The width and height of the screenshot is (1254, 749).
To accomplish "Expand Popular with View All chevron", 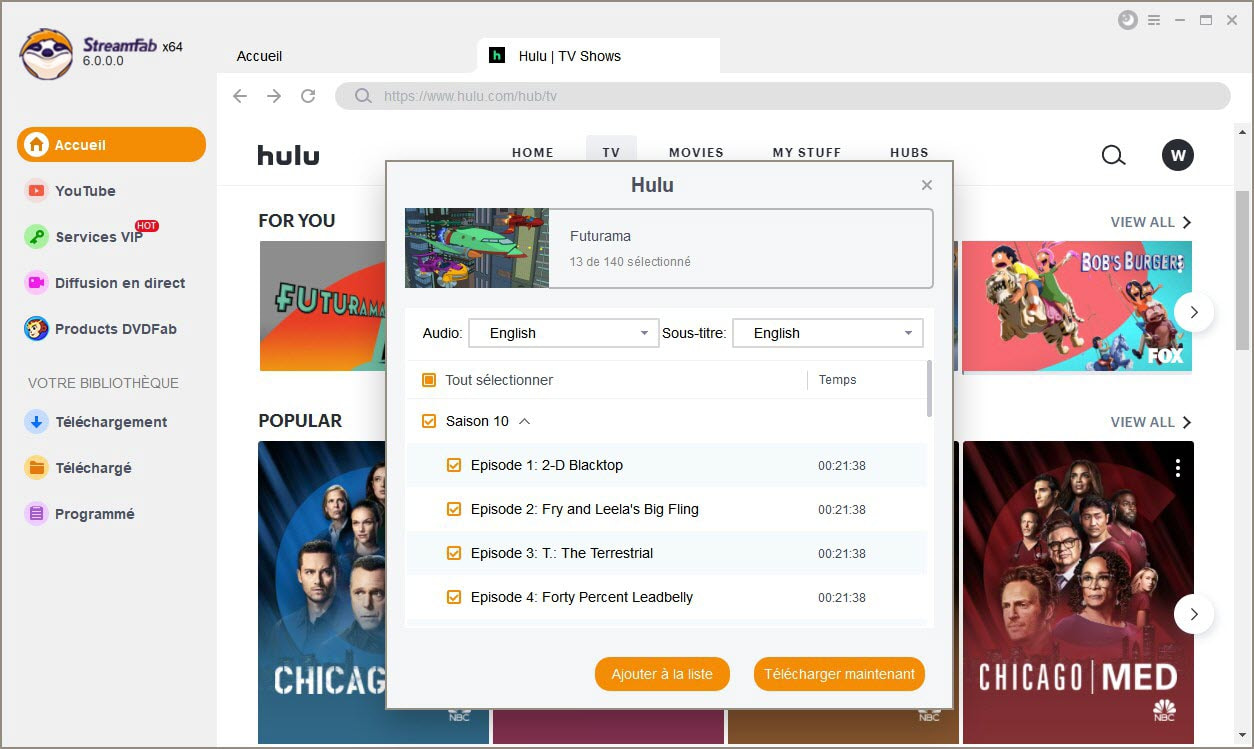I will tap(1186, 422).
